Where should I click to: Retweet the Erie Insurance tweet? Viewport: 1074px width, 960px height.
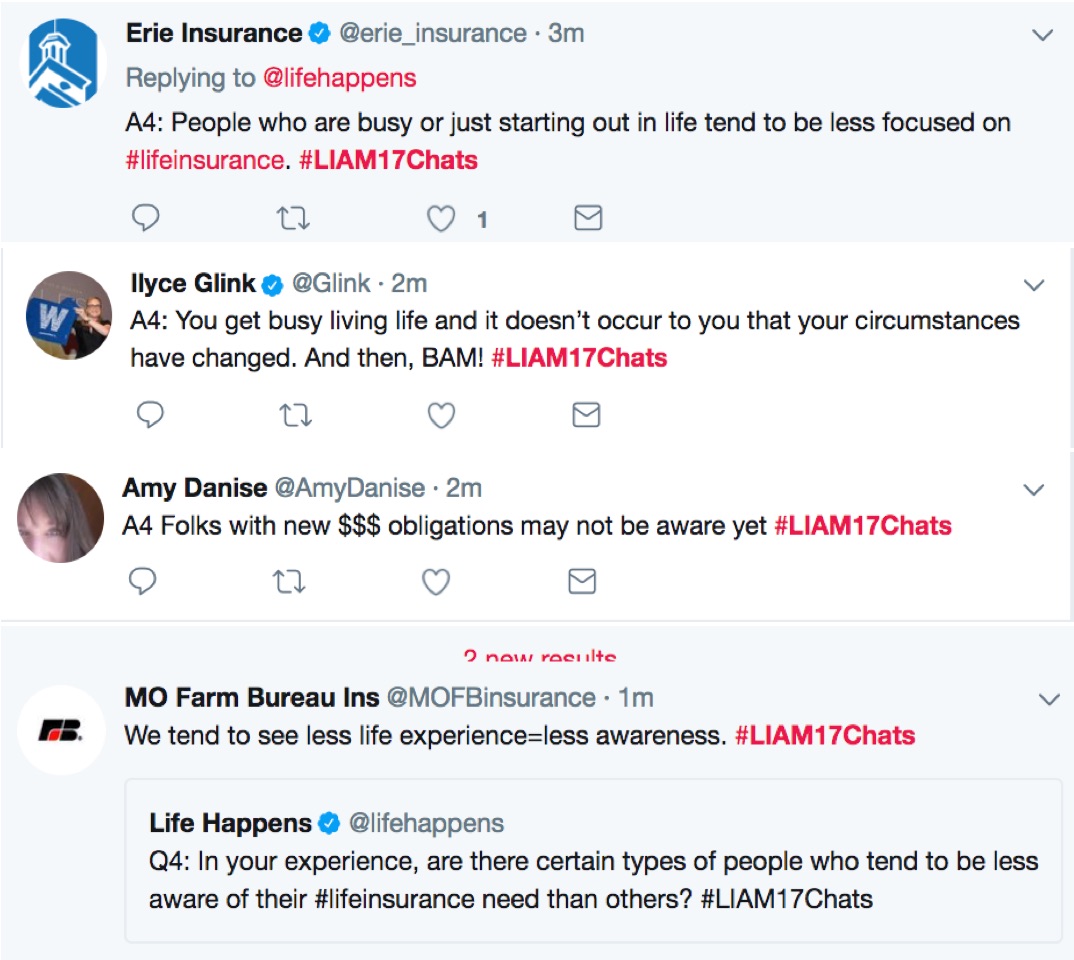click(293, 218)
